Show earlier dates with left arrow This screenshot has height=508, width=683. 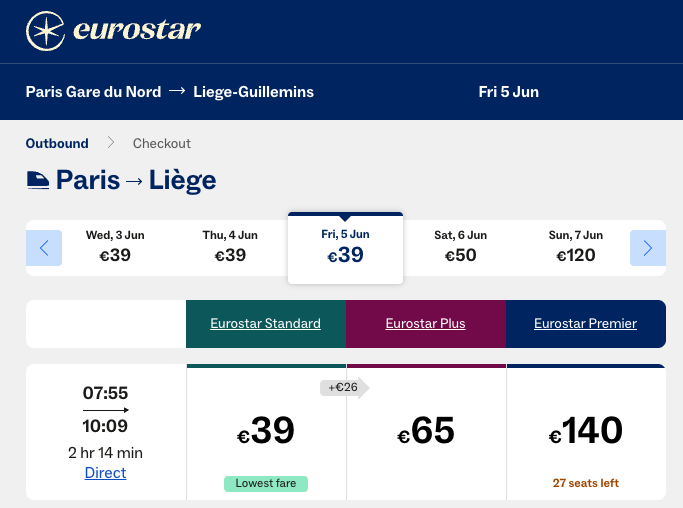44,248
